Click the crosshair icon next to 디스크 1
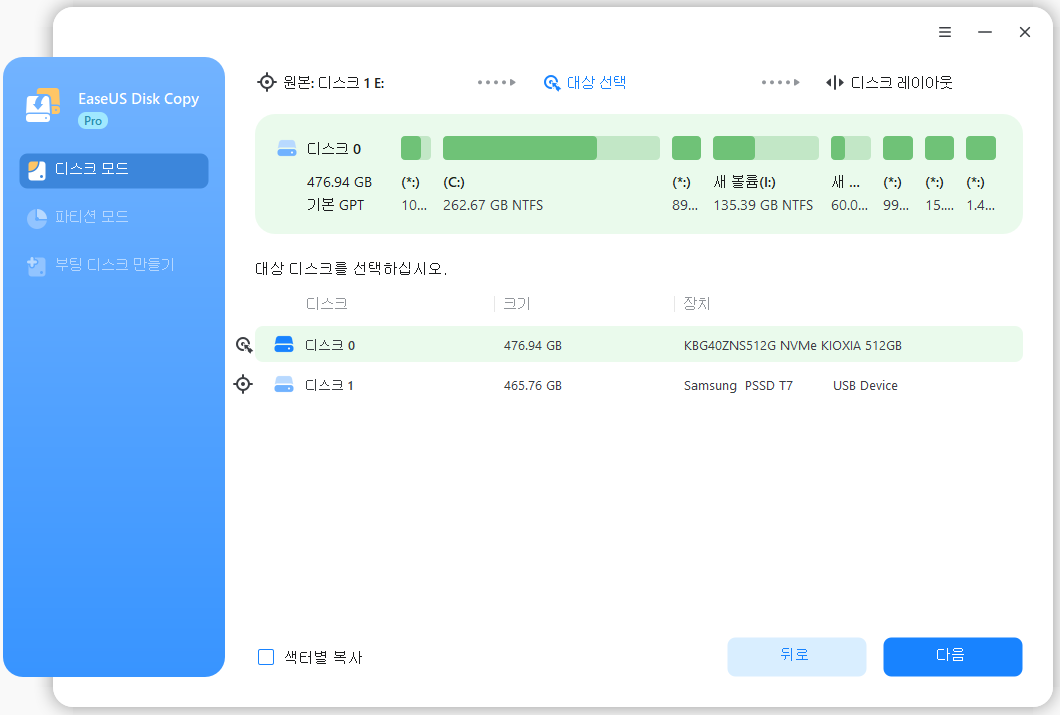The height and width of the screenshot is (715, 1060). tap(243, 384)
